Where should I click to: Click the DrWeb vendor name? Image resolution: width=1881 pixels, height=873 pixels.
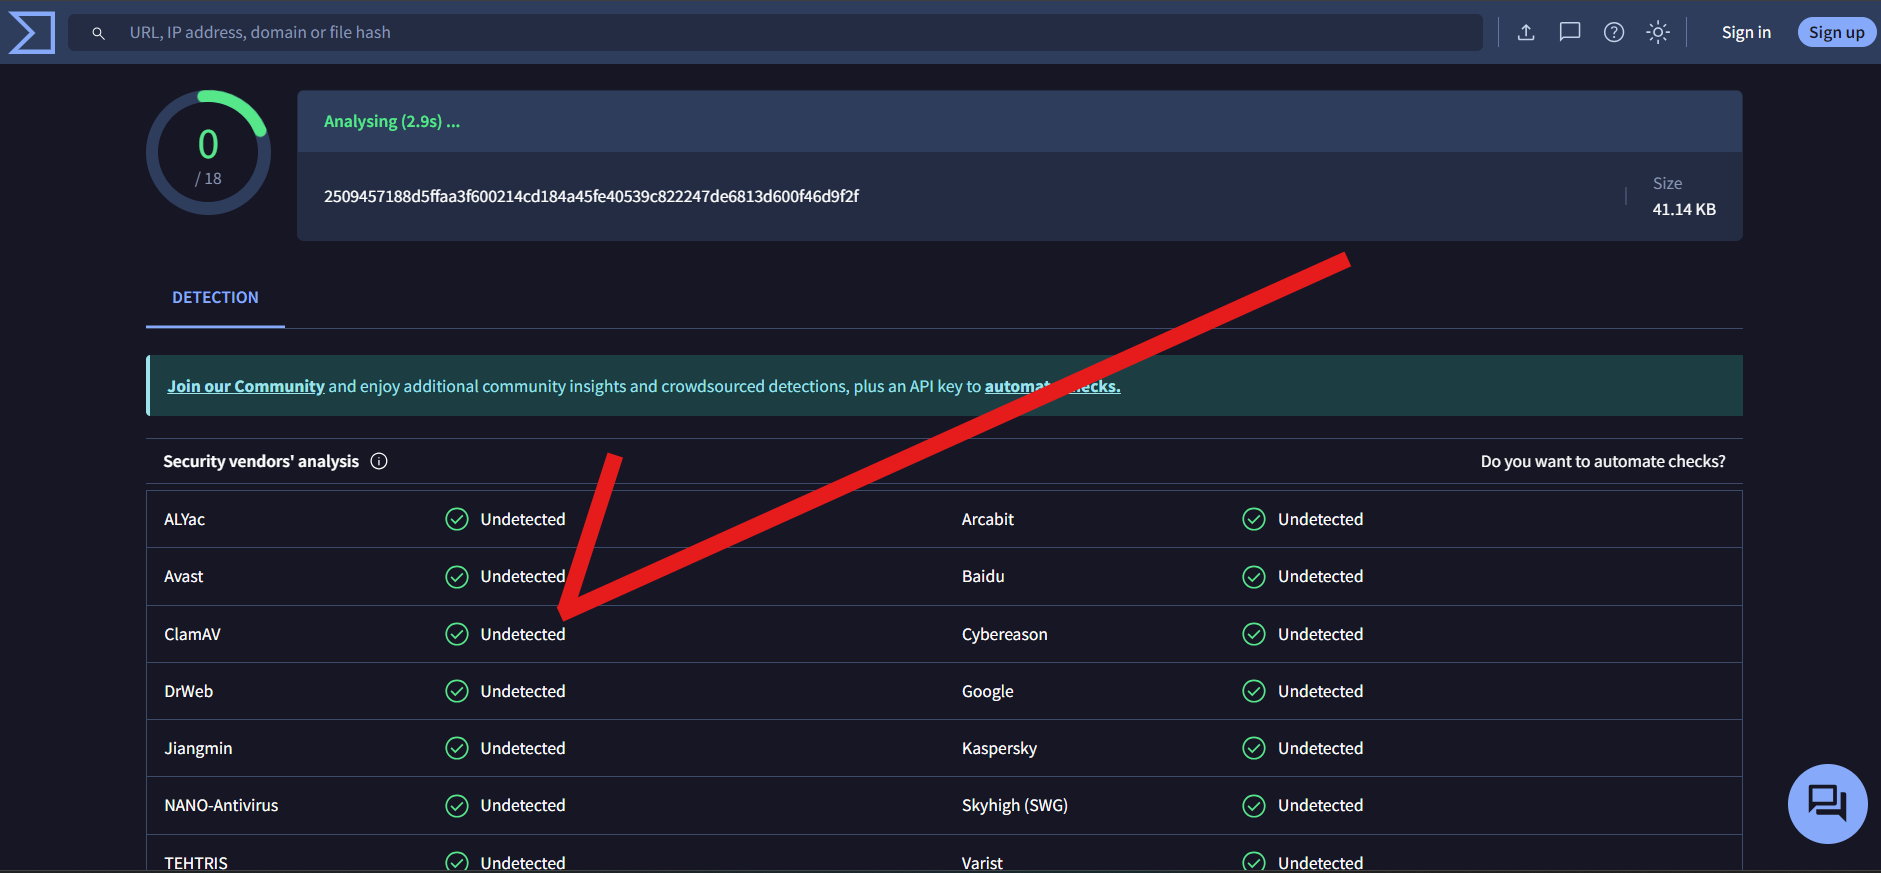188,691
